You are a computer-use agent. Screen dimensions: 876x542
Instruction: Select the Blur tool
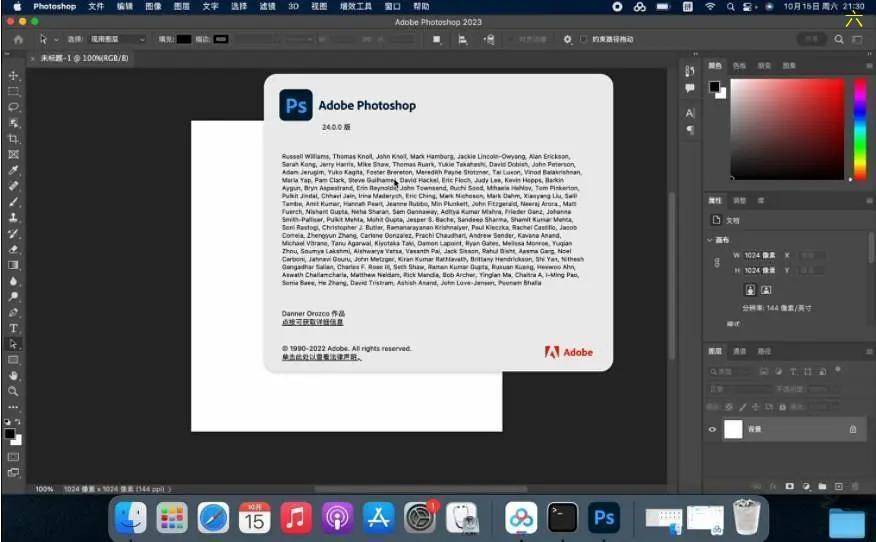13,281
